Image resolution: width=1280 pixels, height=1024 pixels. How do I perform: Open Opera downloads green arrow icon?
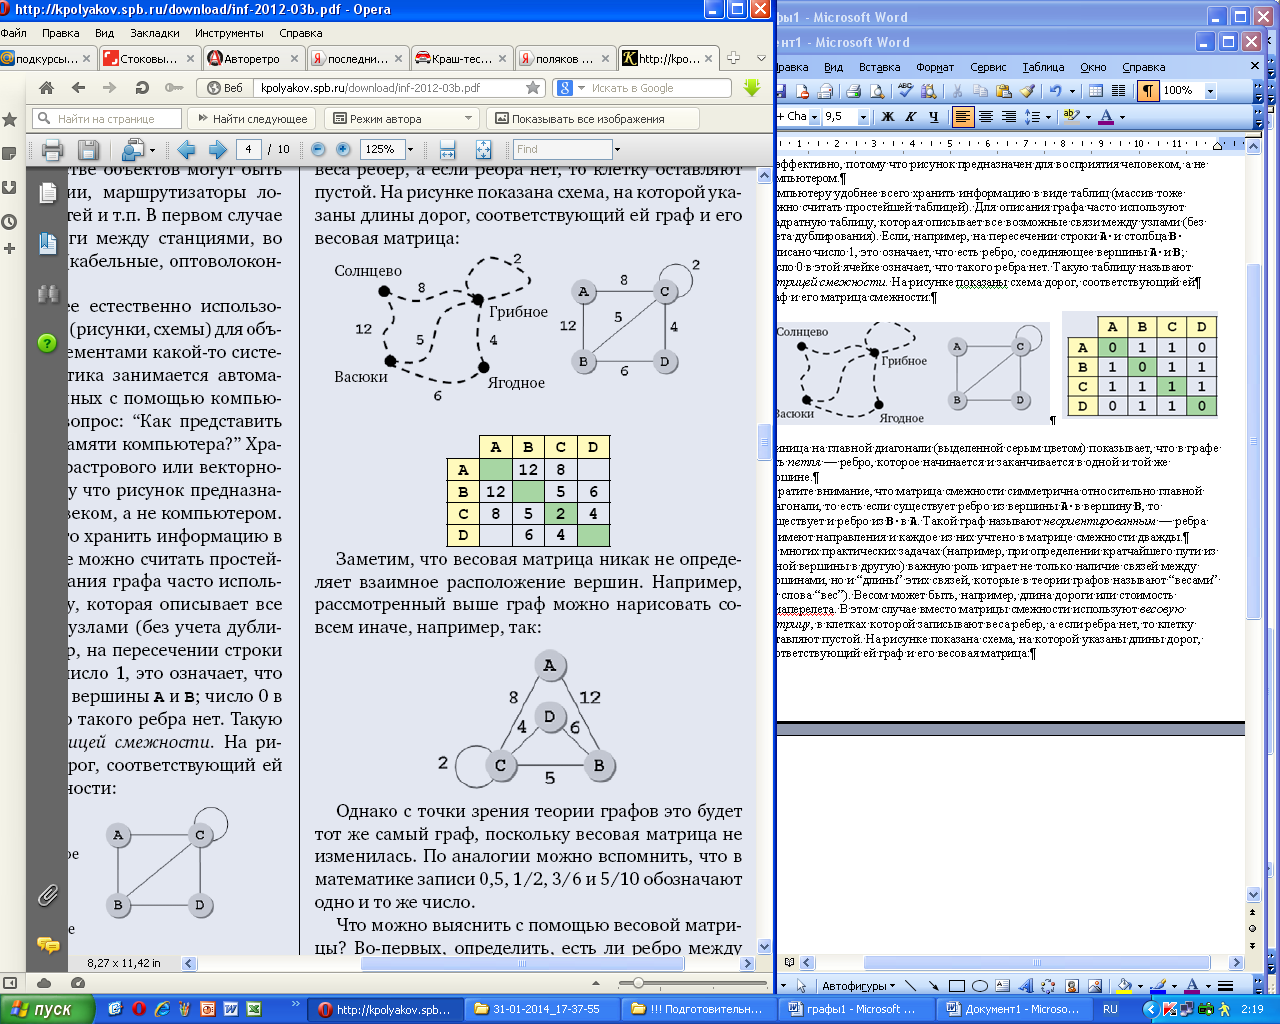coord(752,88)
